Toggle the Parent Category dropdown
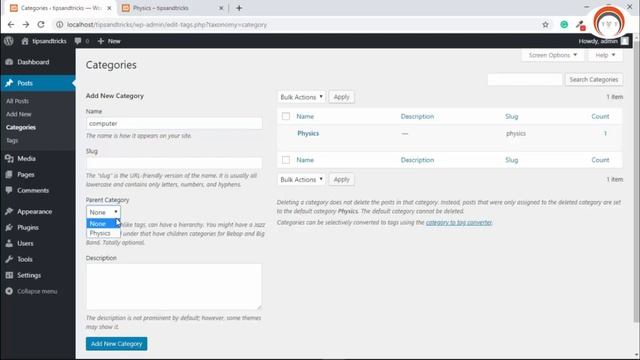 point(103,212)
